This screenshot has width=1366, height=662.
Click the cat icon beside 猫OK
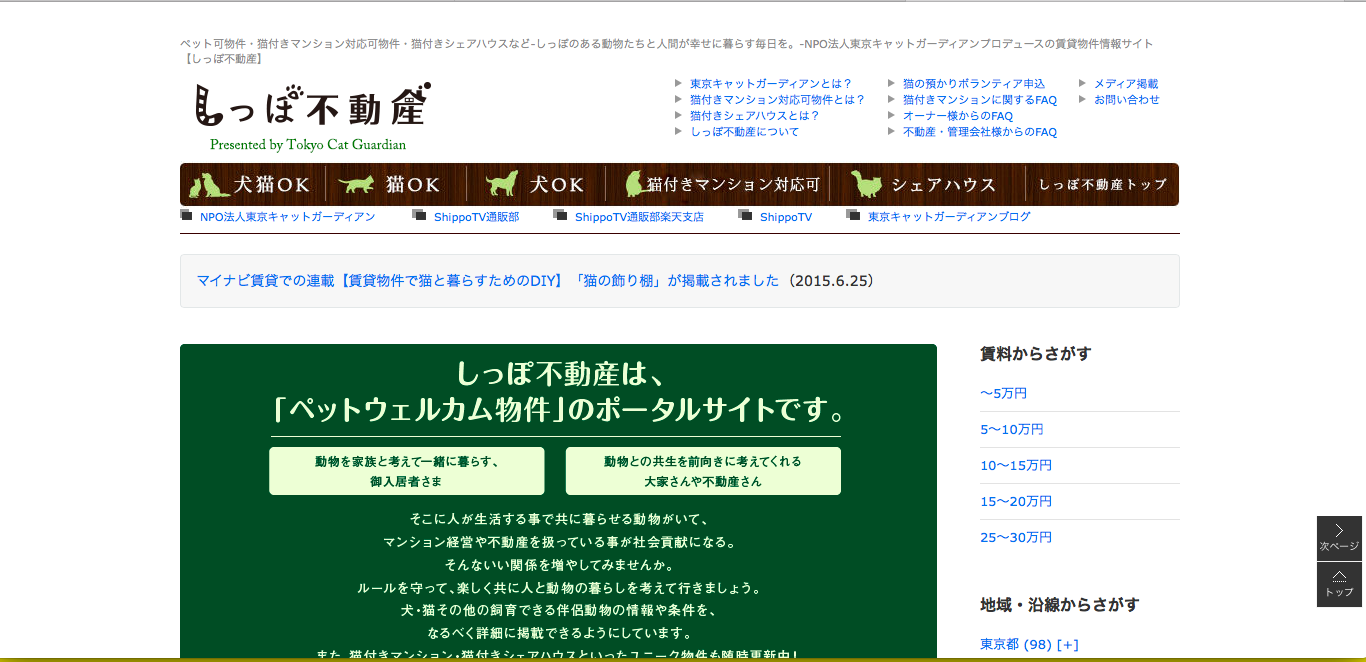pos(355,185)
